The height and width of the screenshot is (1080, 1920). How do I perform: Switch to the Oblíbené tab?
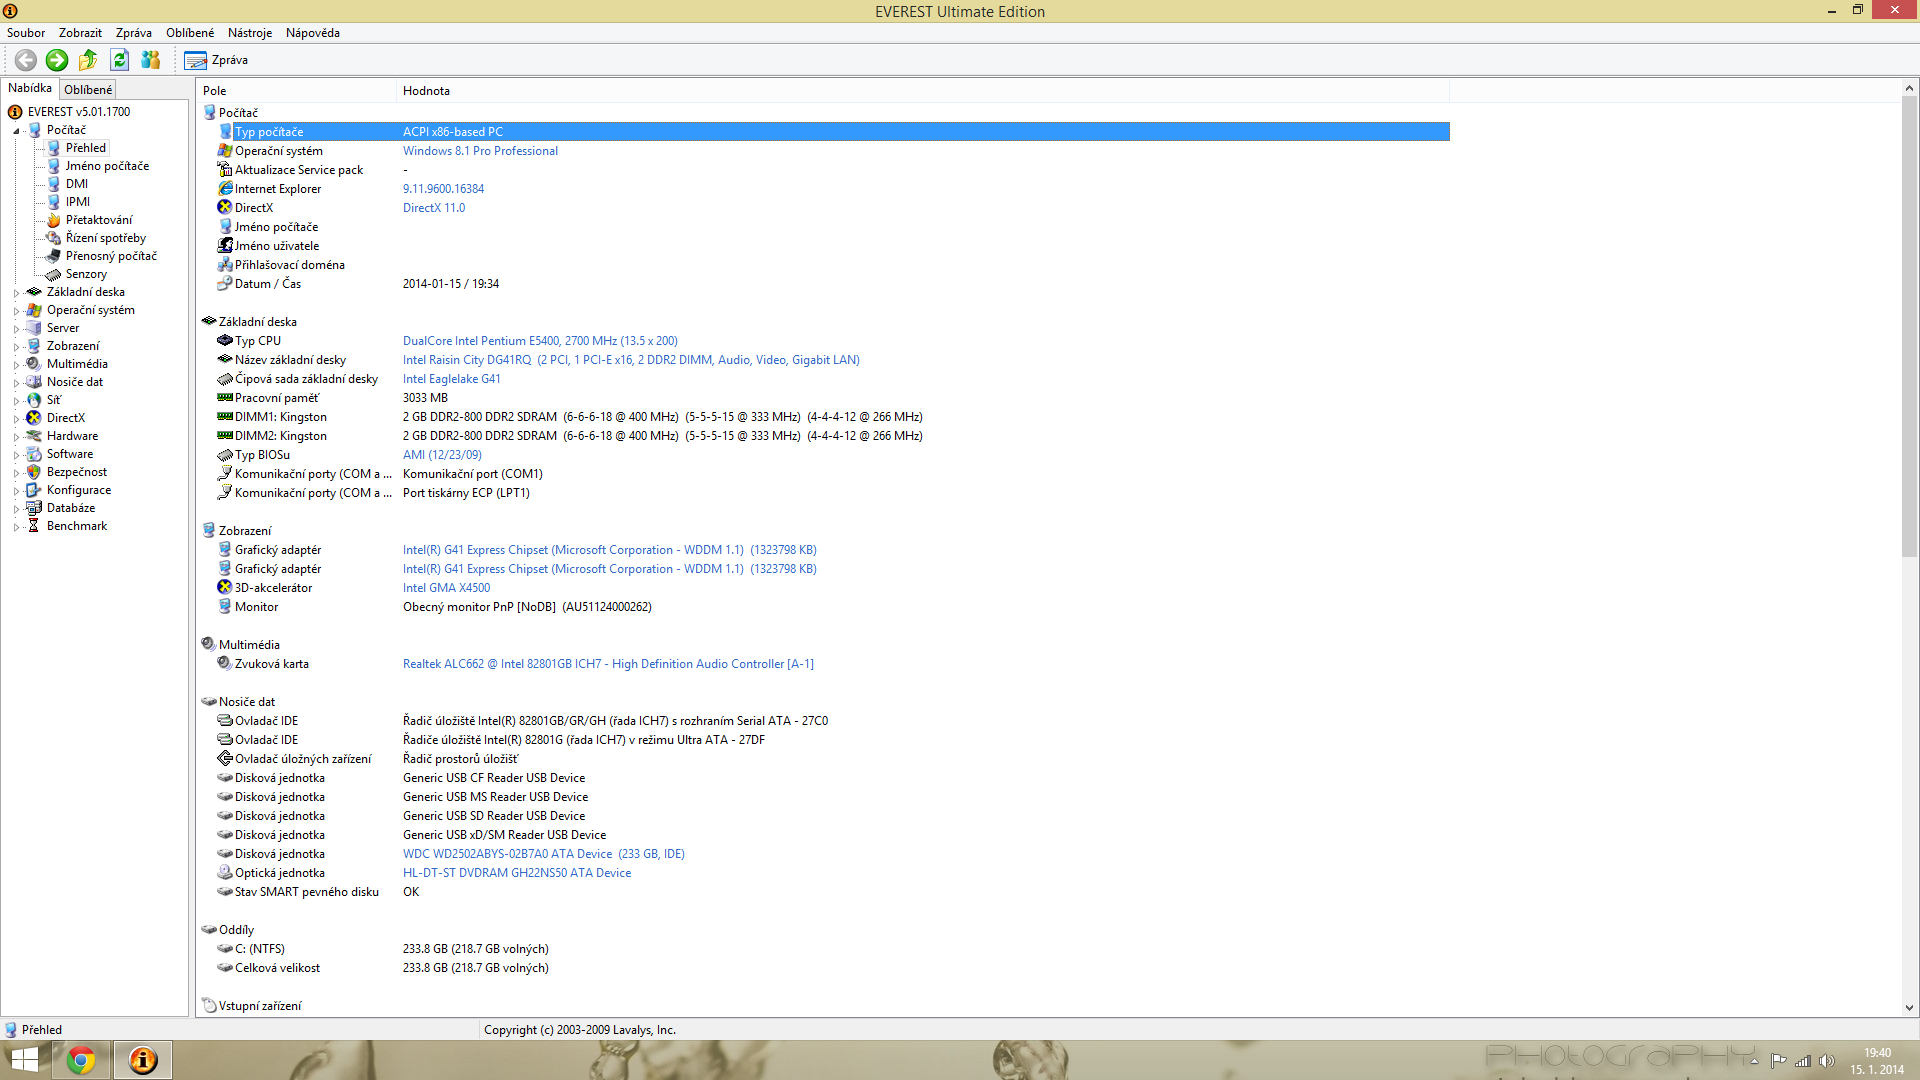pos(88,90)
